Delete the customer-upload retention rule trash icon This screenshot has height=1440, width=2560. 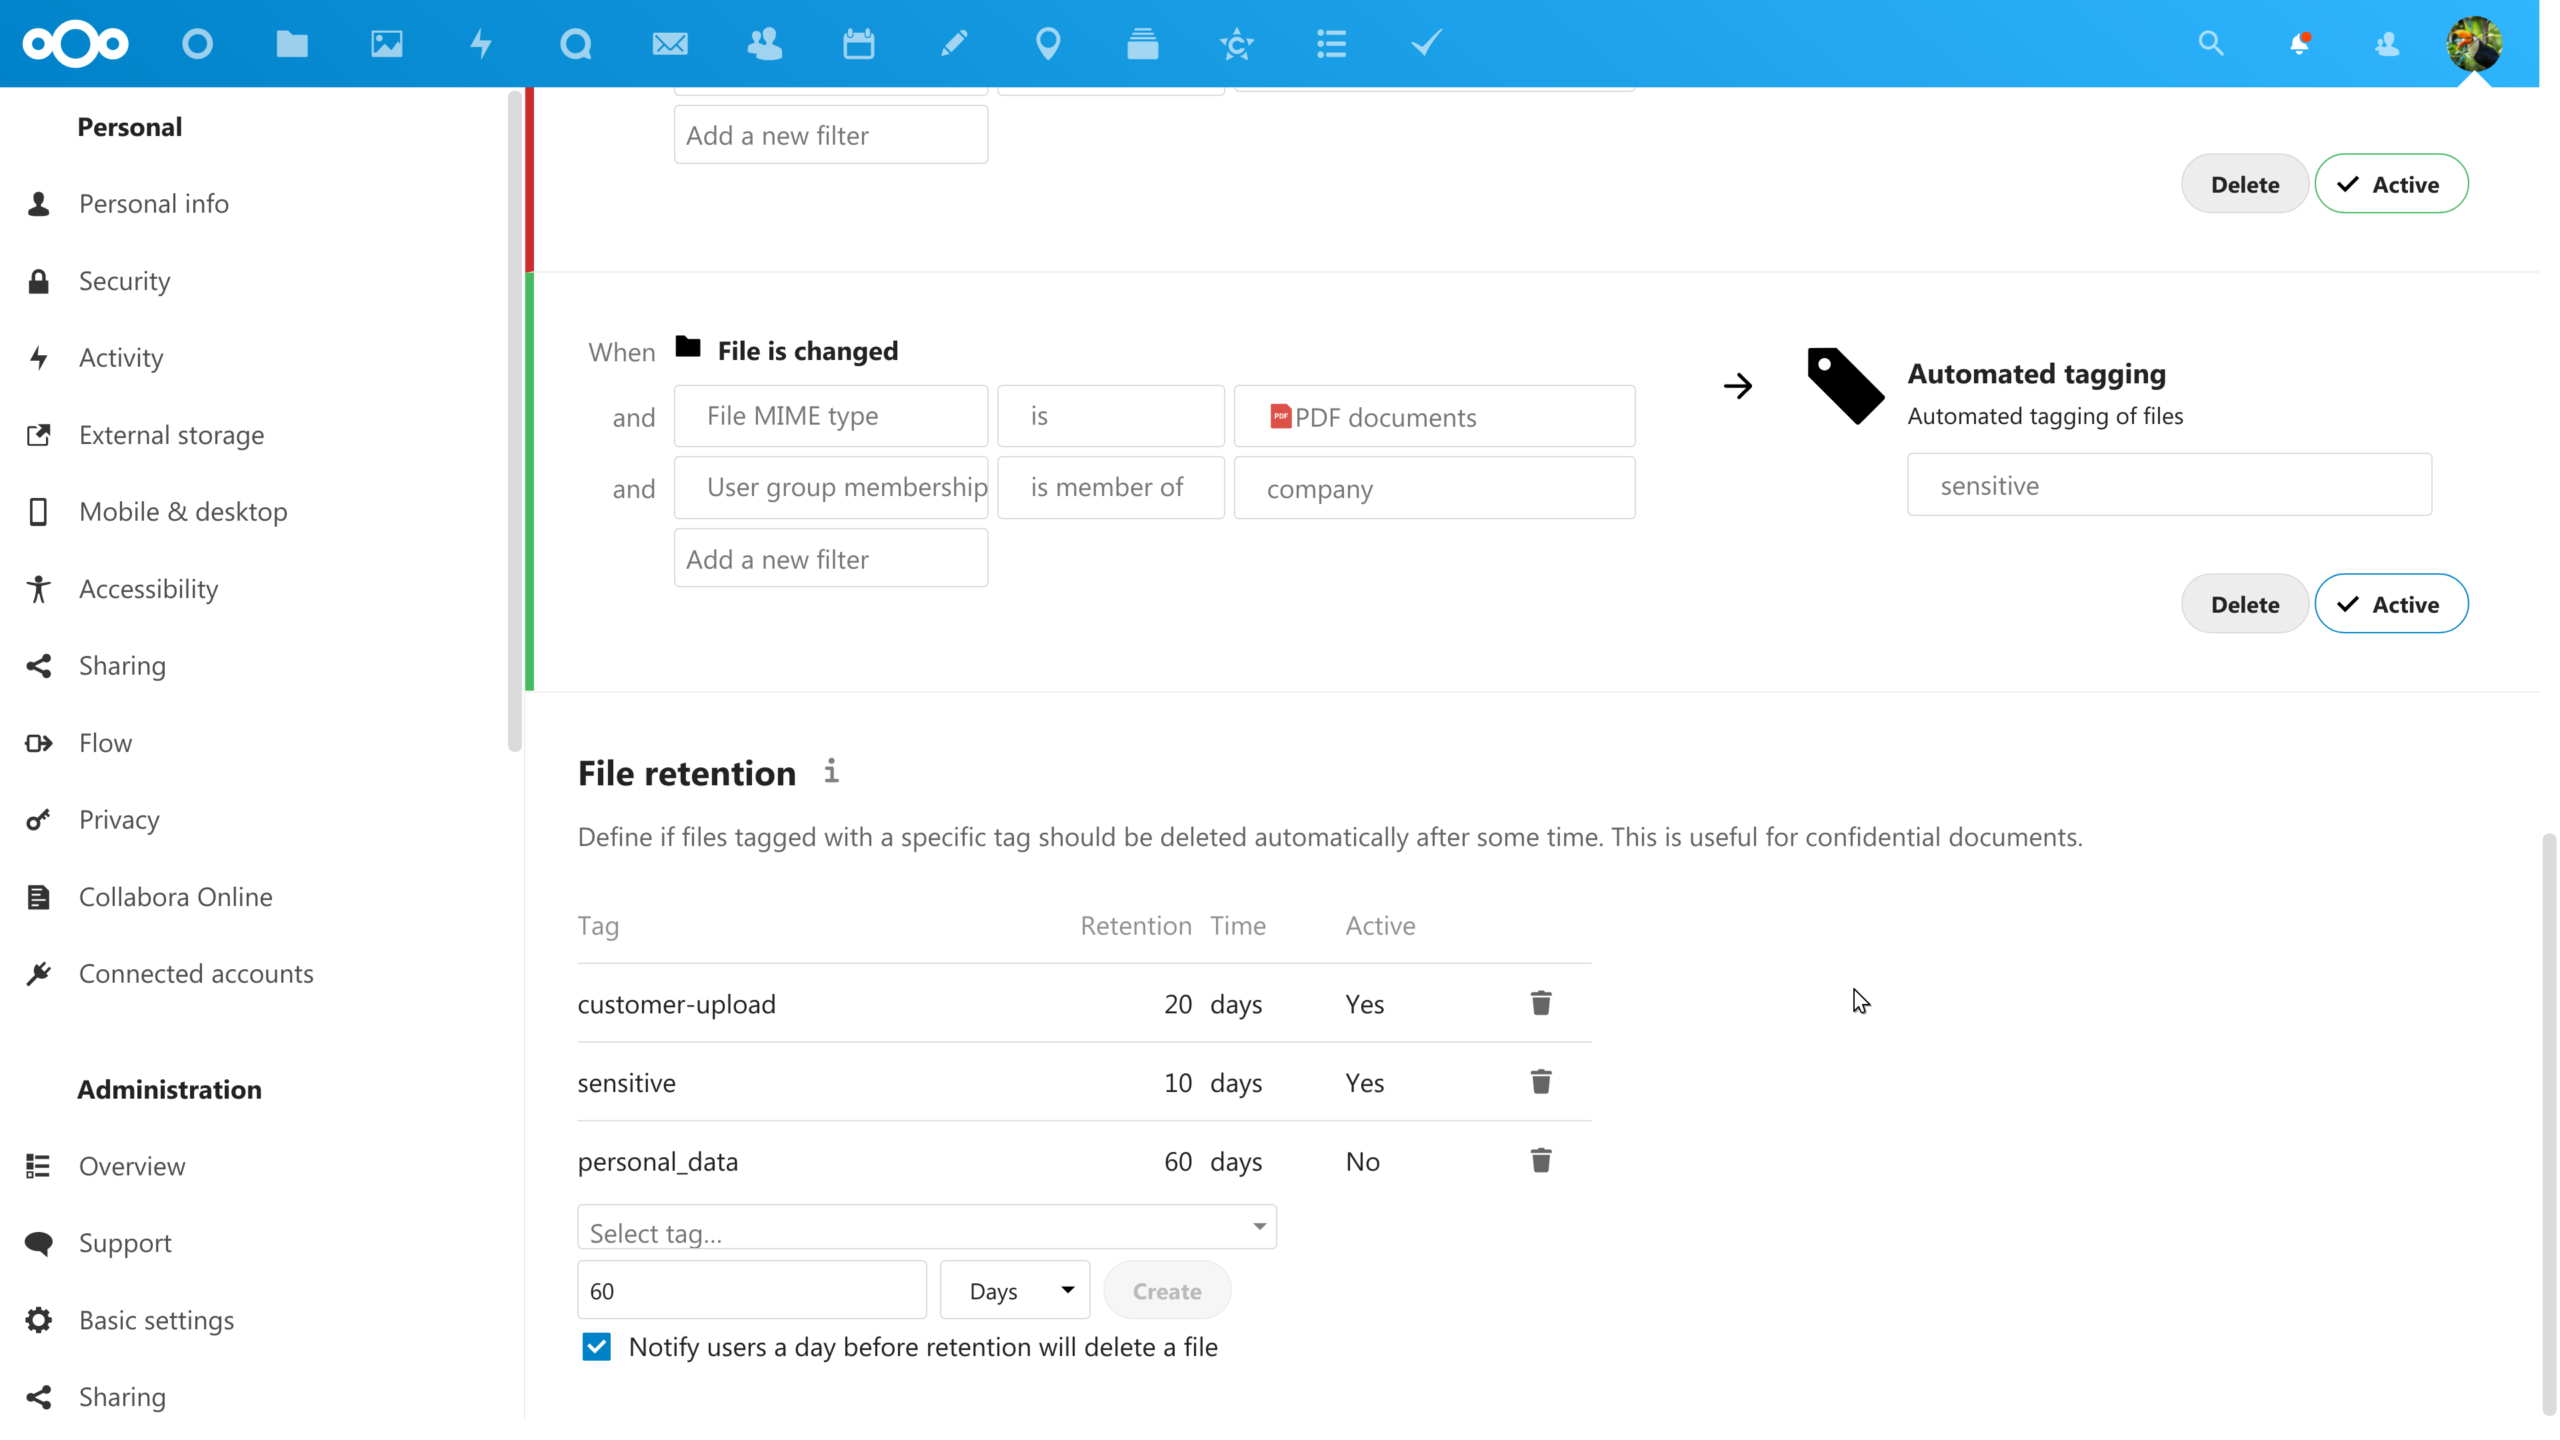1541,1003
